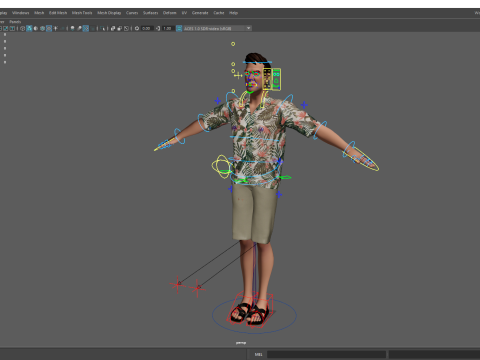Click the Gamma reset icon
This screenshot has height=360, width=480.
coord(158,28)
